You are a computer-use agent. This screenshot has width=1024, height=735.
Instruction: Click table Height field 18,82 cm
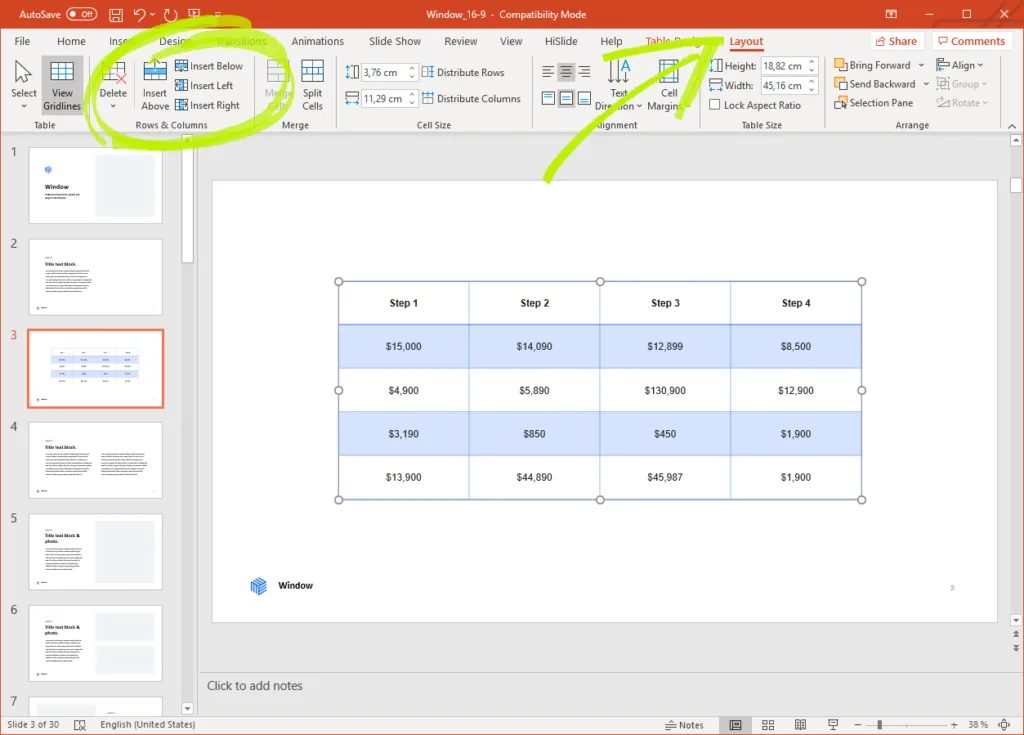pos(783,66)
